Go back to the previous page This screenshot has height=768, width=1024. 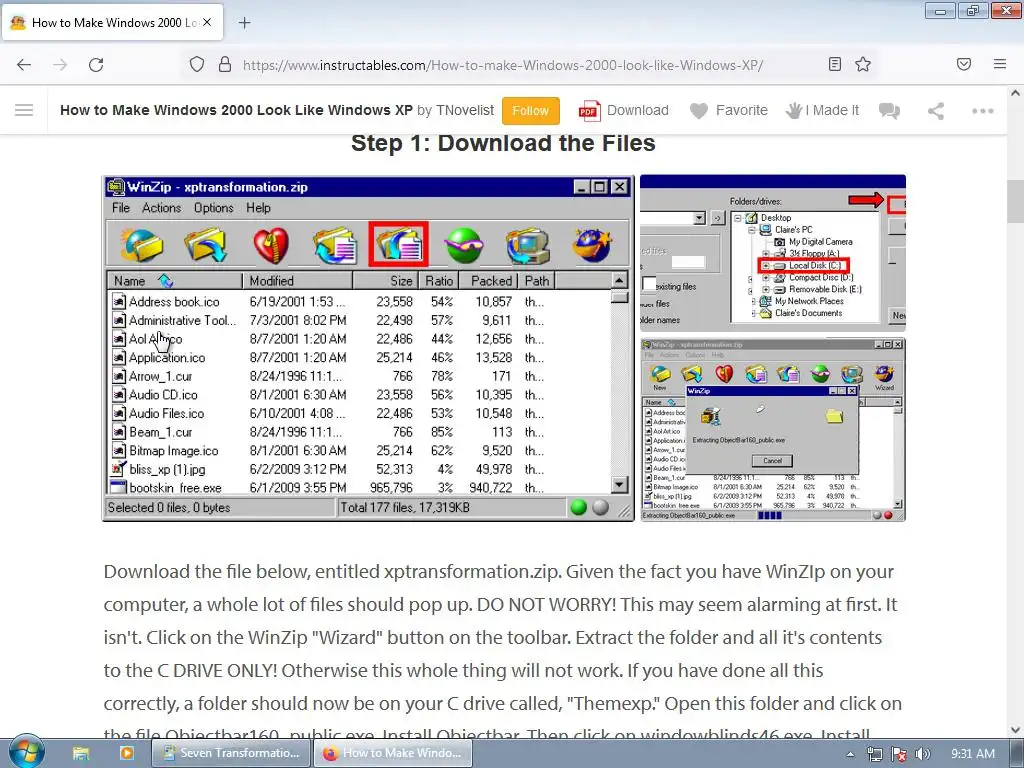(x=24, y=65)
